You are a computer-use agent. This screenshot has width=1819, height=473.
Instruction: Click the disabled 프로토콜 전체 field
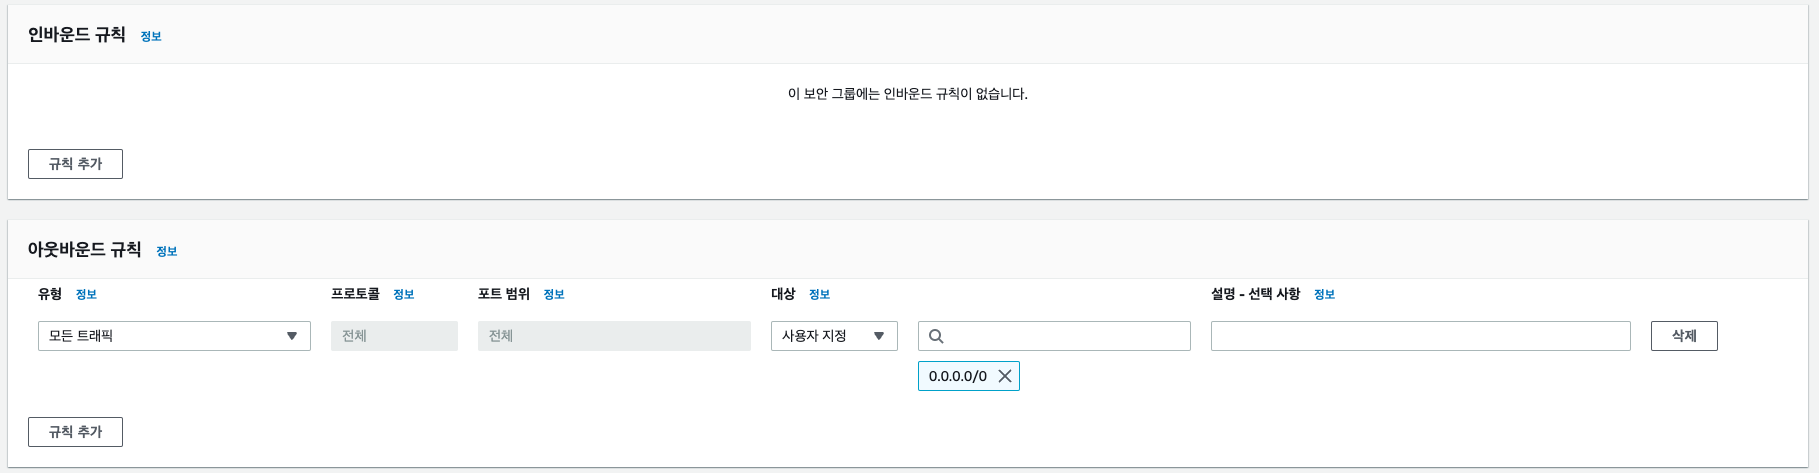[394, 336]
